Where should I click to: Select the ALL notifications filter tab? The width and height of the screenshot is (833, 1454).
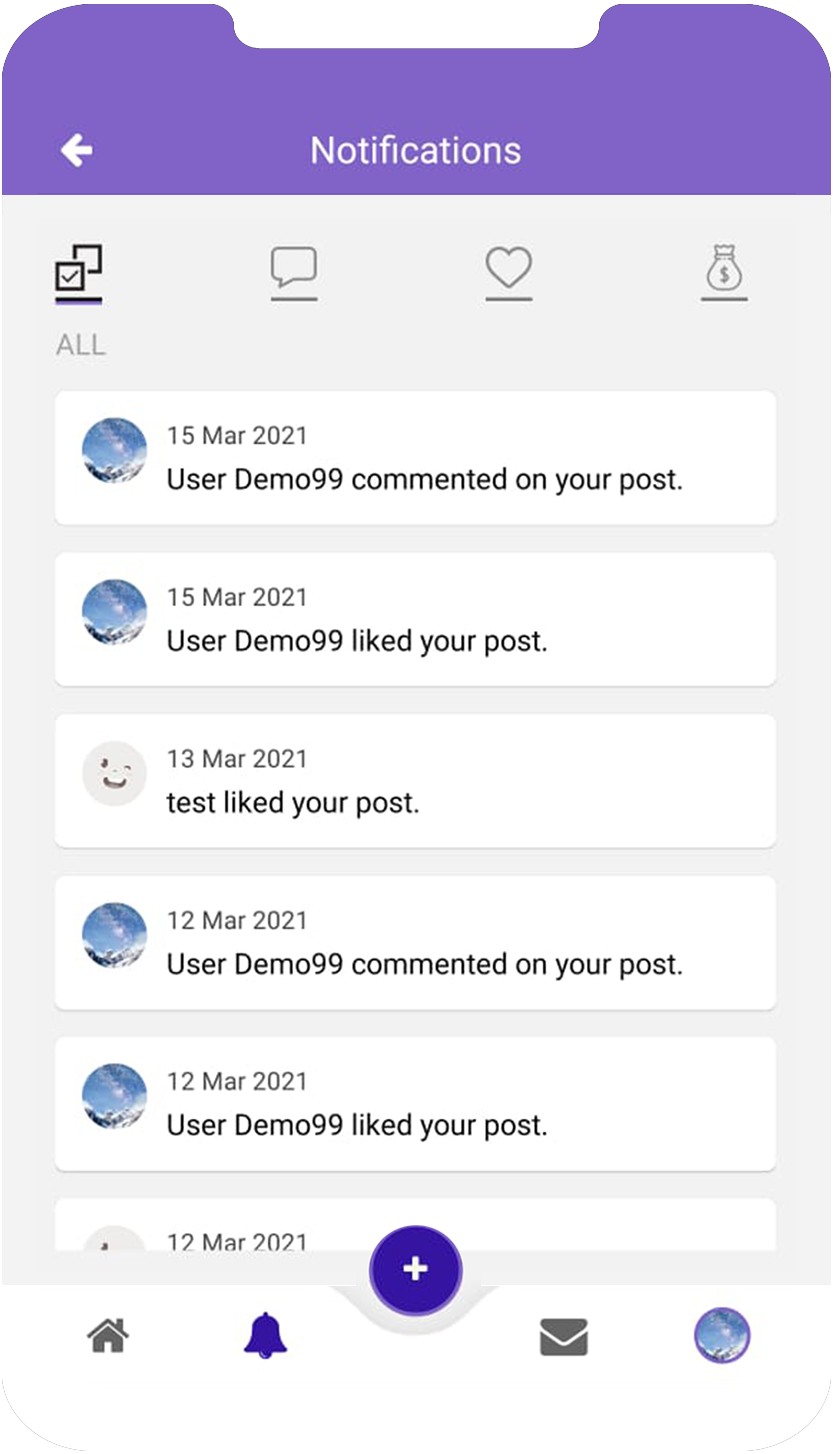pos(79,273)
